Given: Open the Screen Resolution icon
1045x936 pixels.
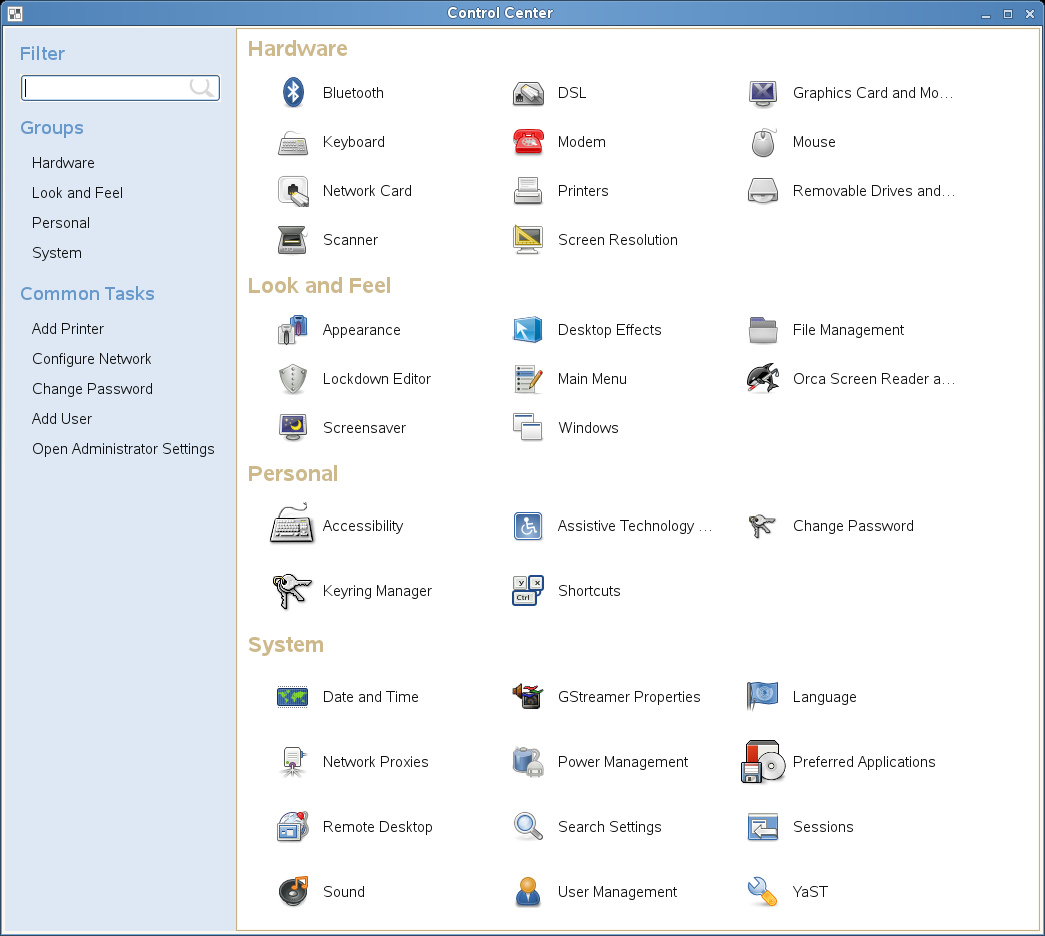Looking at the screenshot, I should [528, 240].
